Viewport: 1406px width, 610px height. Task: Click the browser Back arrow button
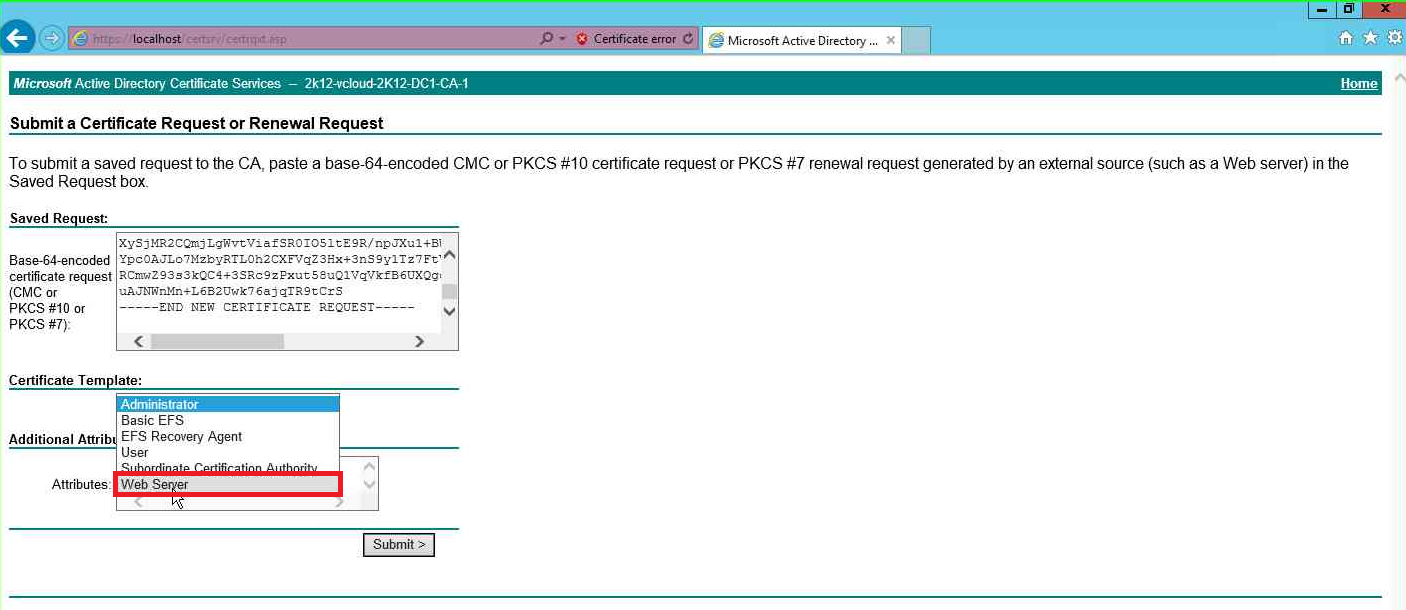click(x=18, y=39)
